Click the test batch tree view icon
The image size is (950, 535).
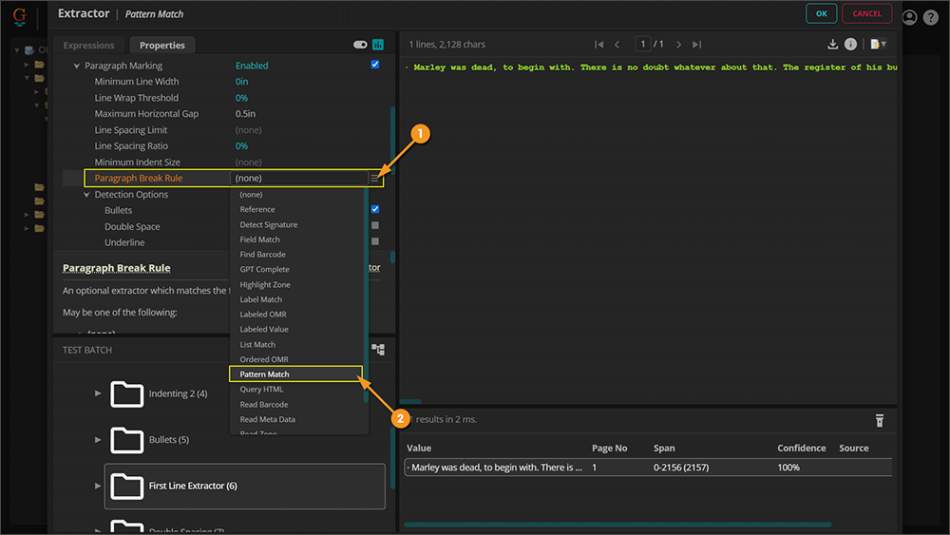(378, 350)
